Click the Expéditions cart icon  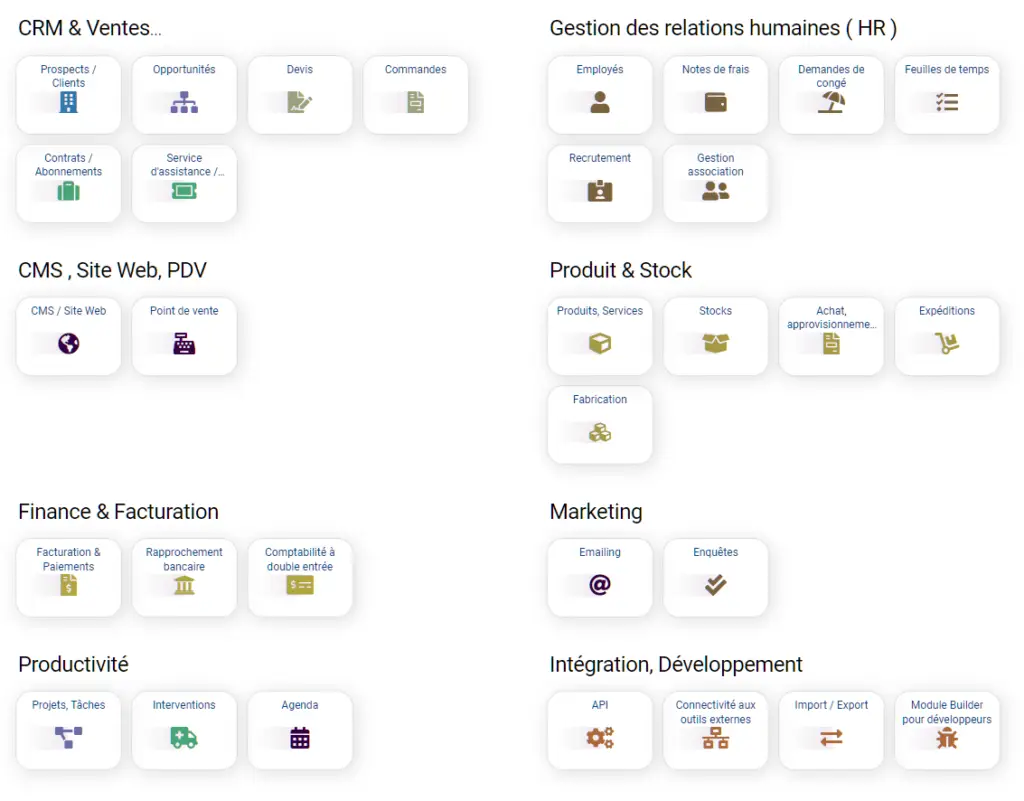pos(947,344)
